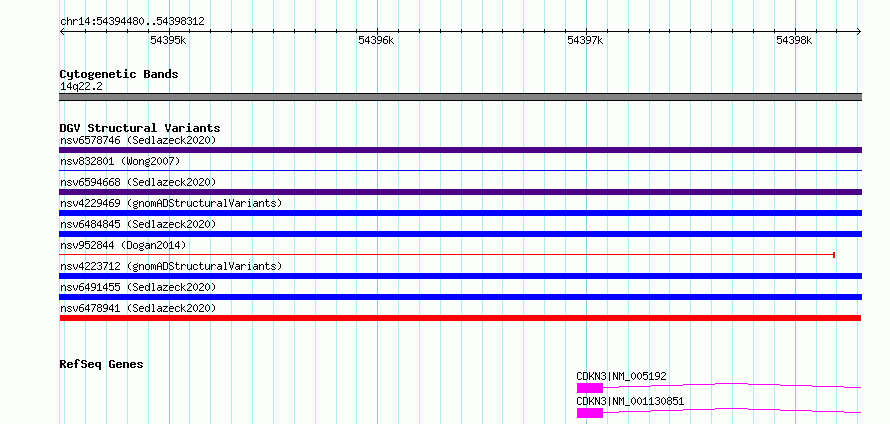Select the gray 14q22.2 cytogenetic band bar
Viewport: 890px width, 424px height.
click(460, 97)
